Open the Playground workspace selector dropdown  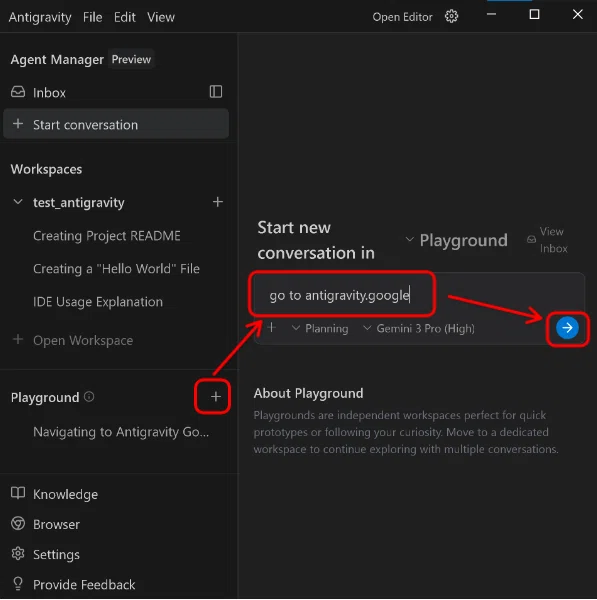pos(457,240)
